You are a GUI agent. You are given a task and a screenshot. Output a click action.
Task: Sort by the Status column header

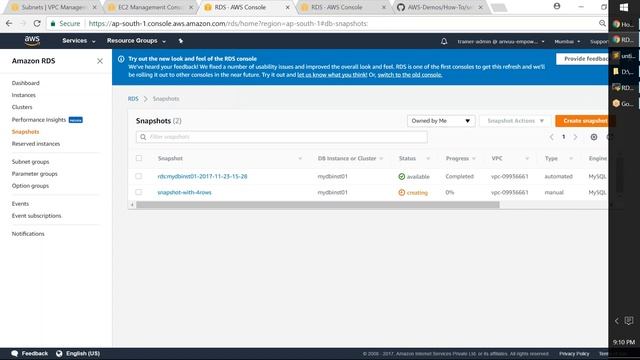(407, 158)
